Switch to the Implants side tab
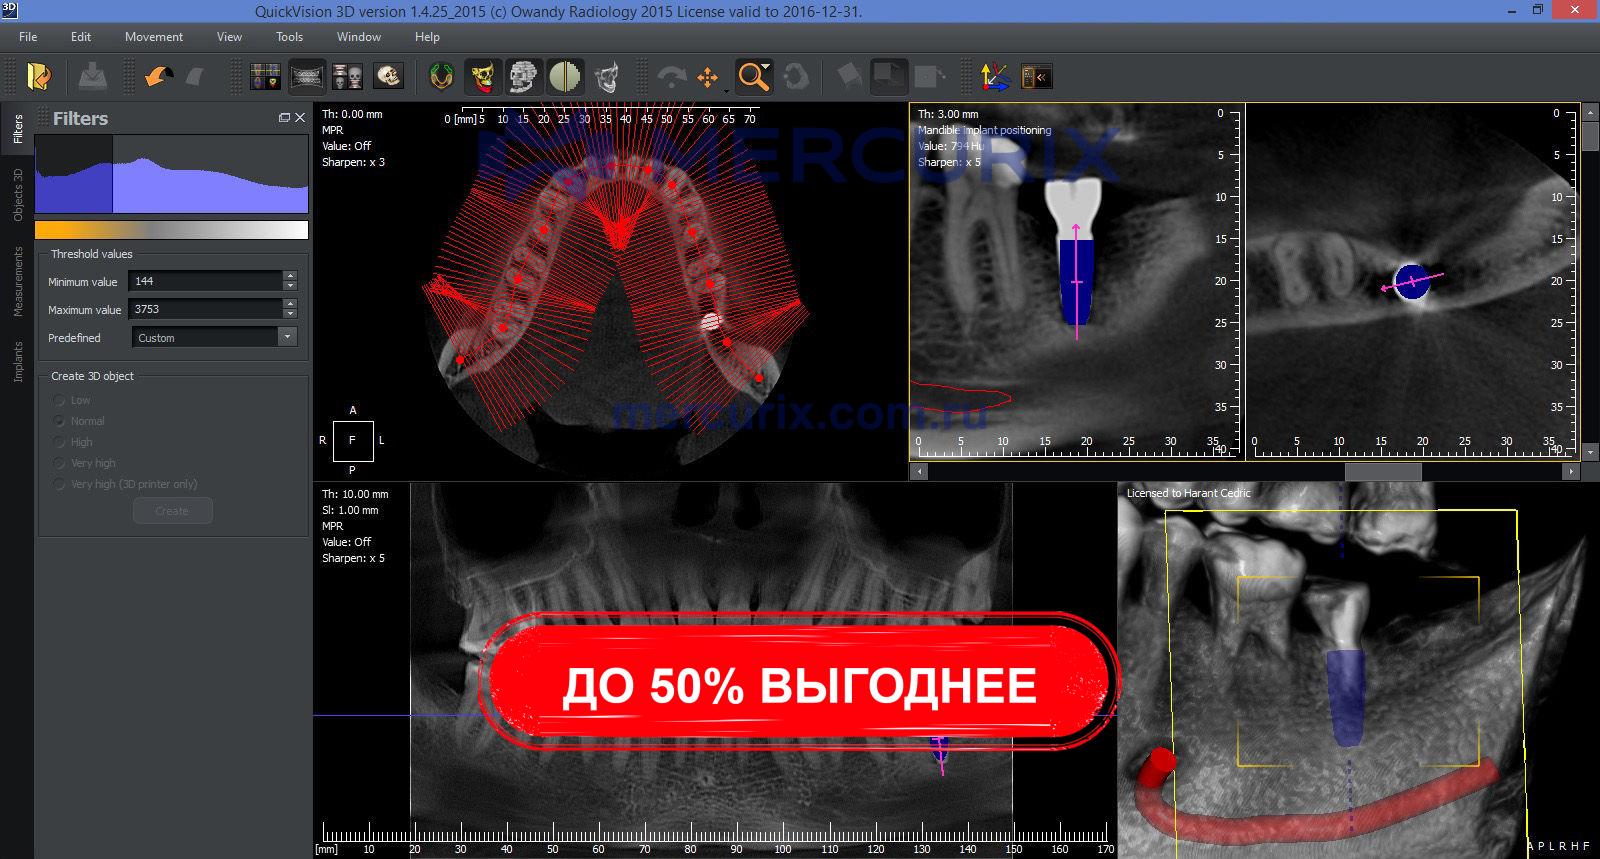1600x859 pixels. tap(17, 361)
